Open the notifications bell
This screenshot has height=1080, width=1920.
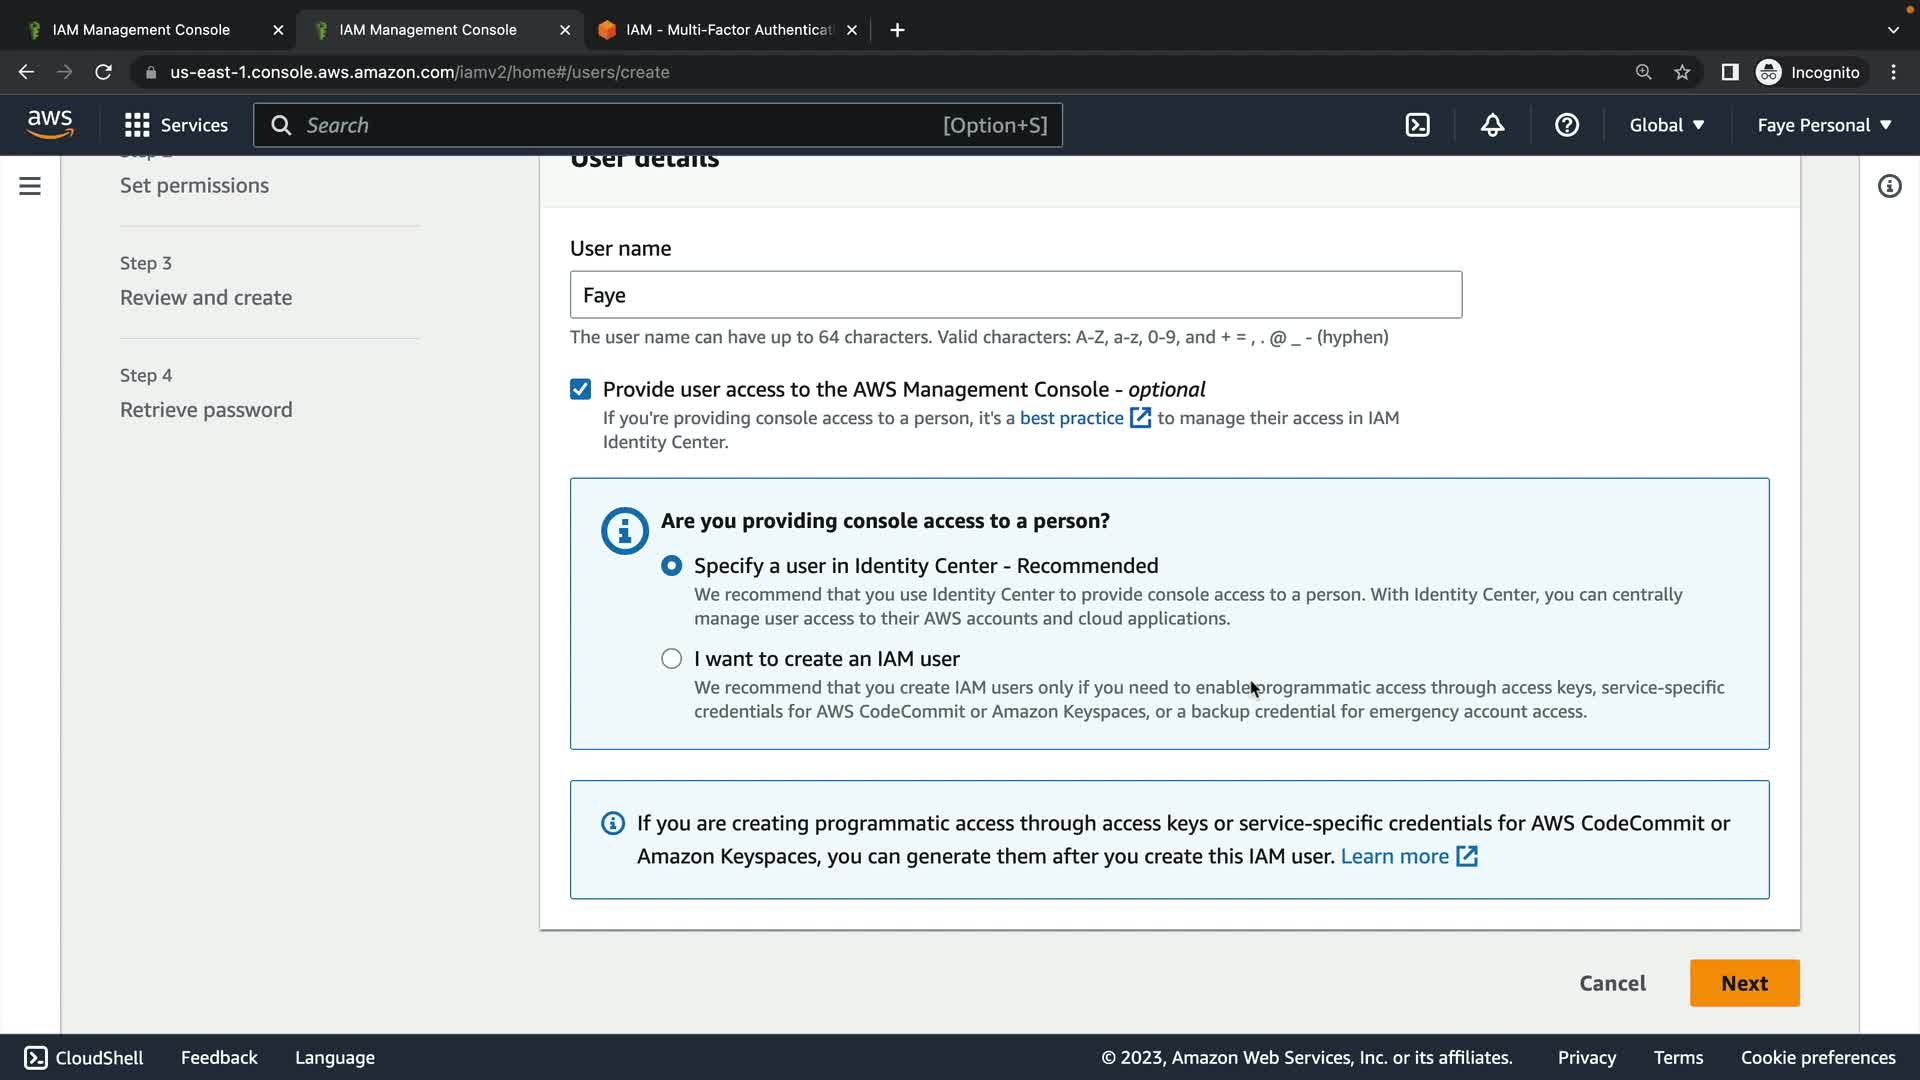[1492, 125]
